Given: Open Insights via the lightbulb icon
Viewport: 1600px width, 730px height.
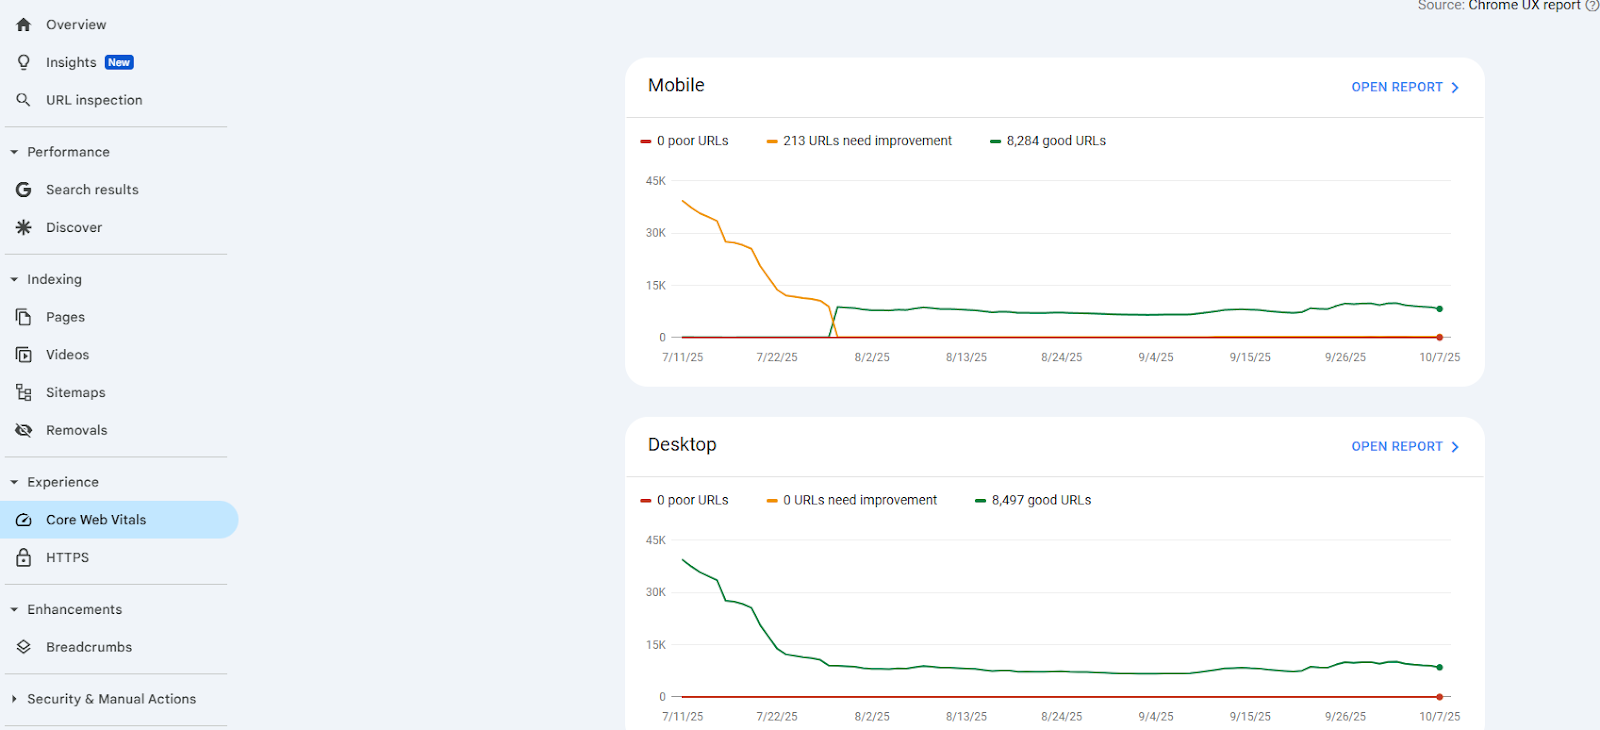Looking at the screenshot, I should click(24, 62).
